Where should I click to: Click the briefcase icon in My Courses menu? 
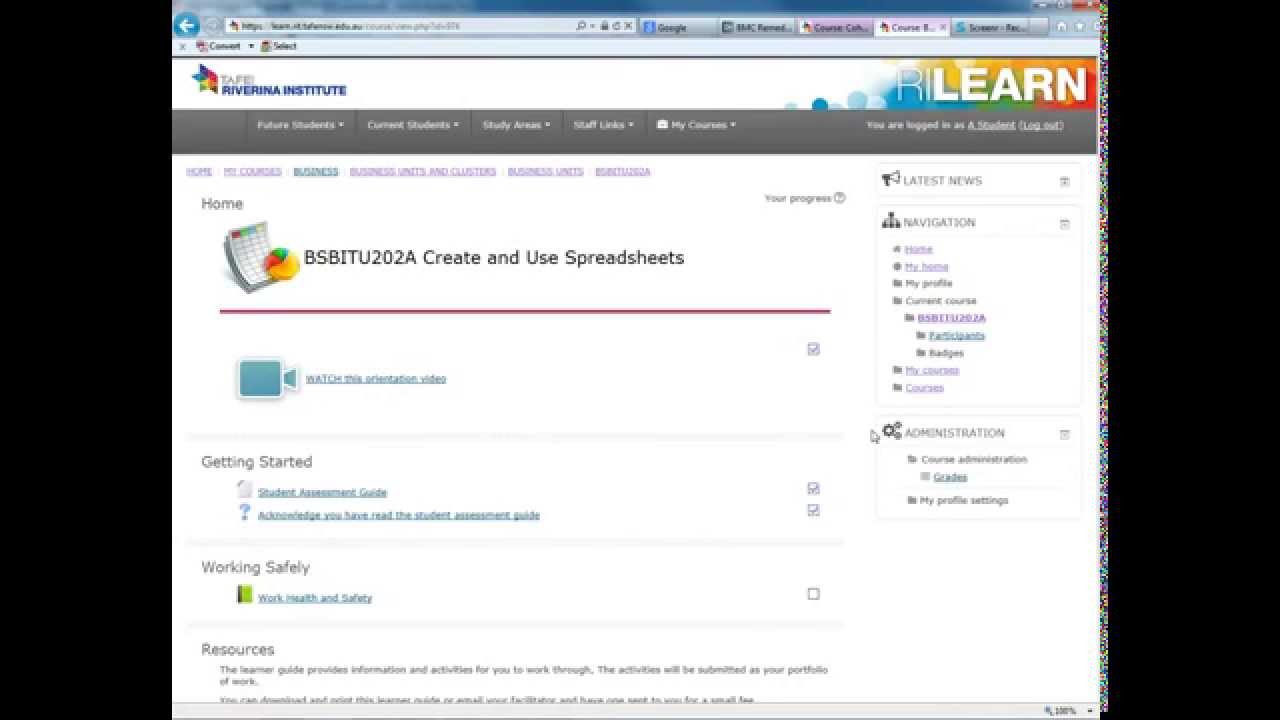click(x=663, y=125)
